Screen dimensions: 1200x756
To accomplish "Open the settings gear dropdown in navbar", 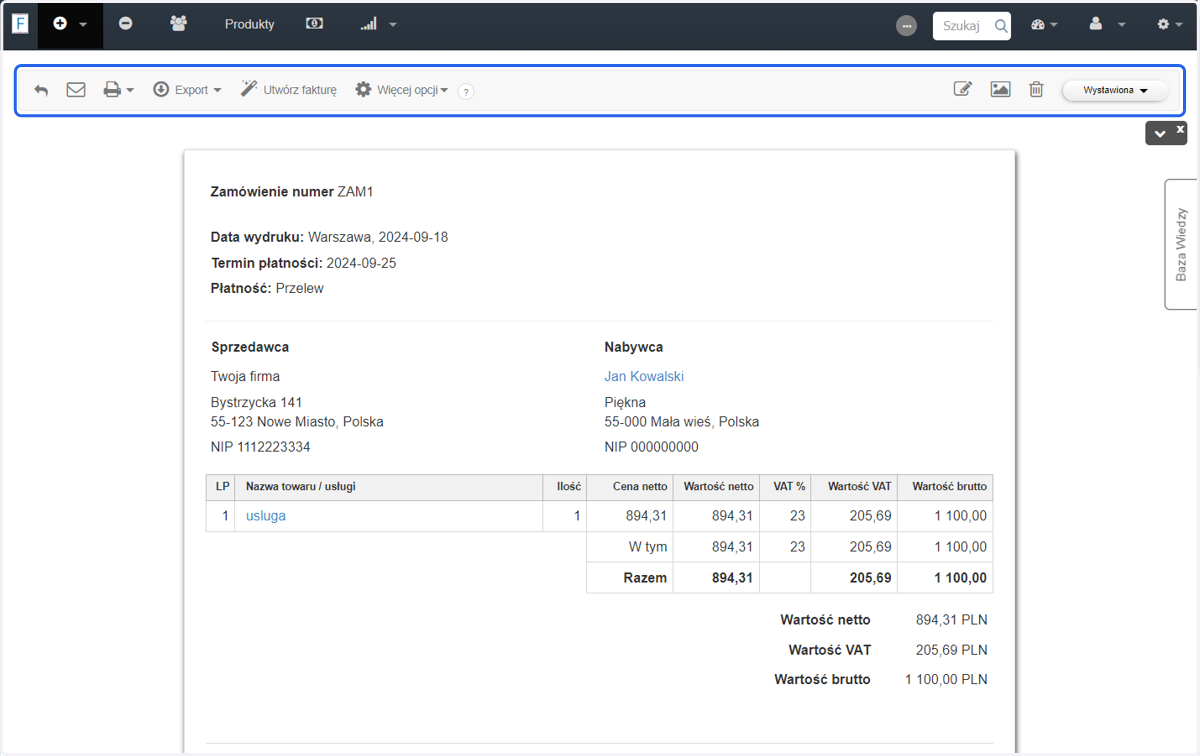I will [x=1169, y=25].
